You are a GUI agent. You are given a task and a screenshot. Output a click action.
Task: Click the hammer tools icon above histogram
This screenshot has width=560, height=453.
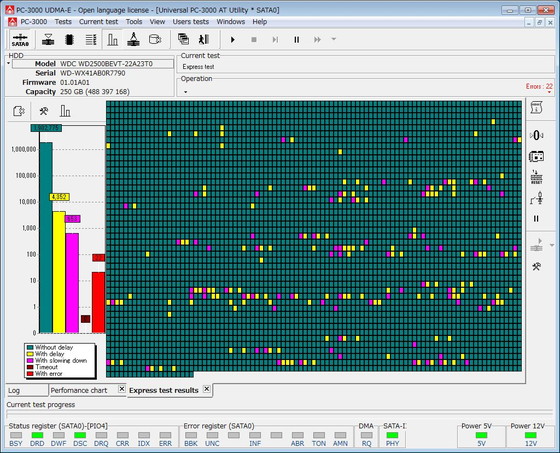pyautogui.click(x=44, y=111)
